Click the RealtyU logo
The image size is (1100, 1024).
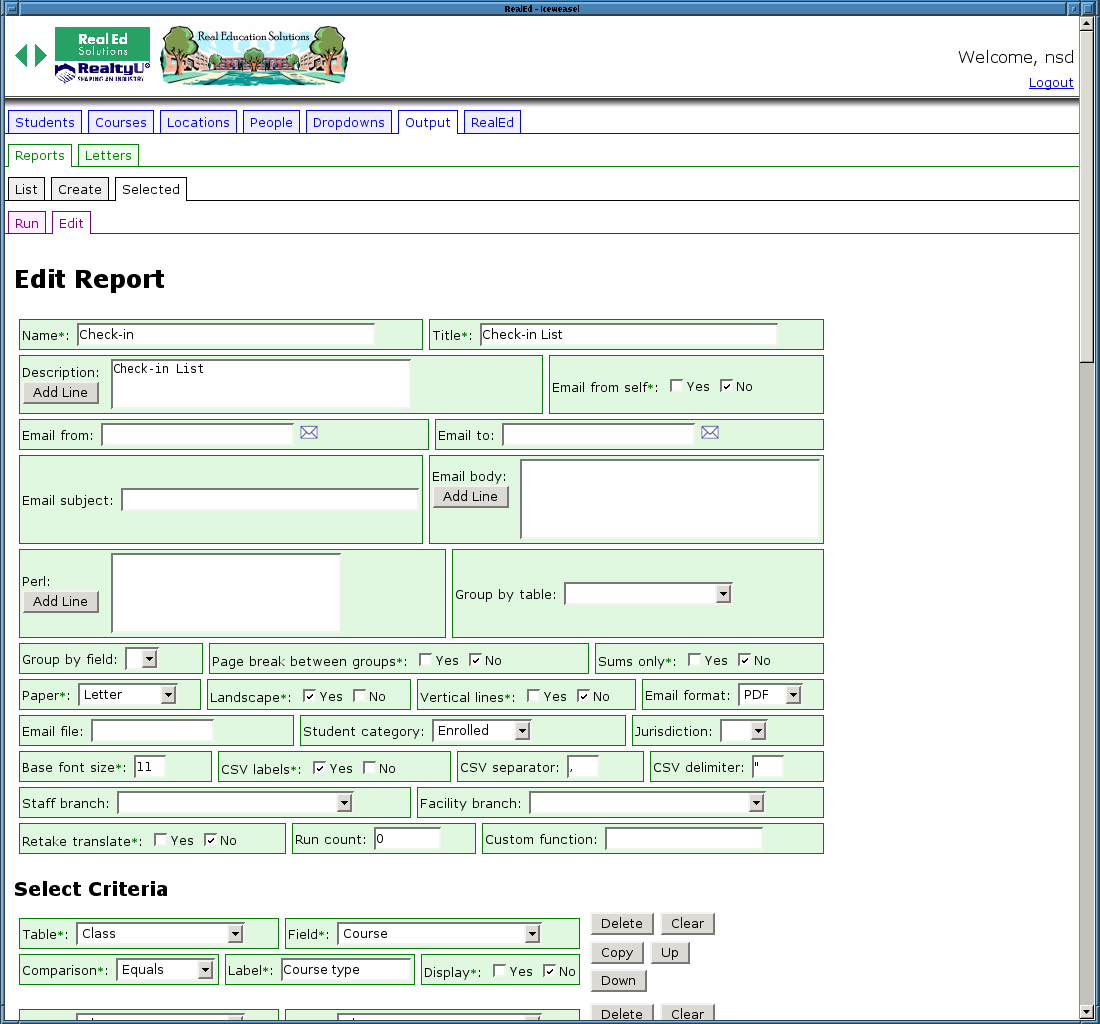[x=102, y=73]
